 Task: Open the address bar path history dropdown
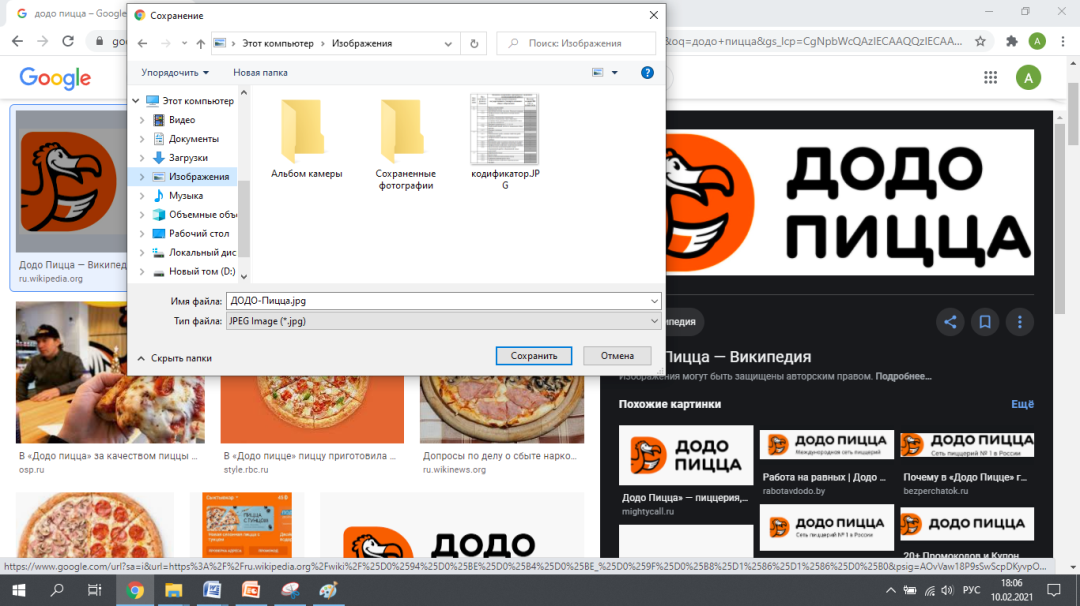(x=448, y=43)
